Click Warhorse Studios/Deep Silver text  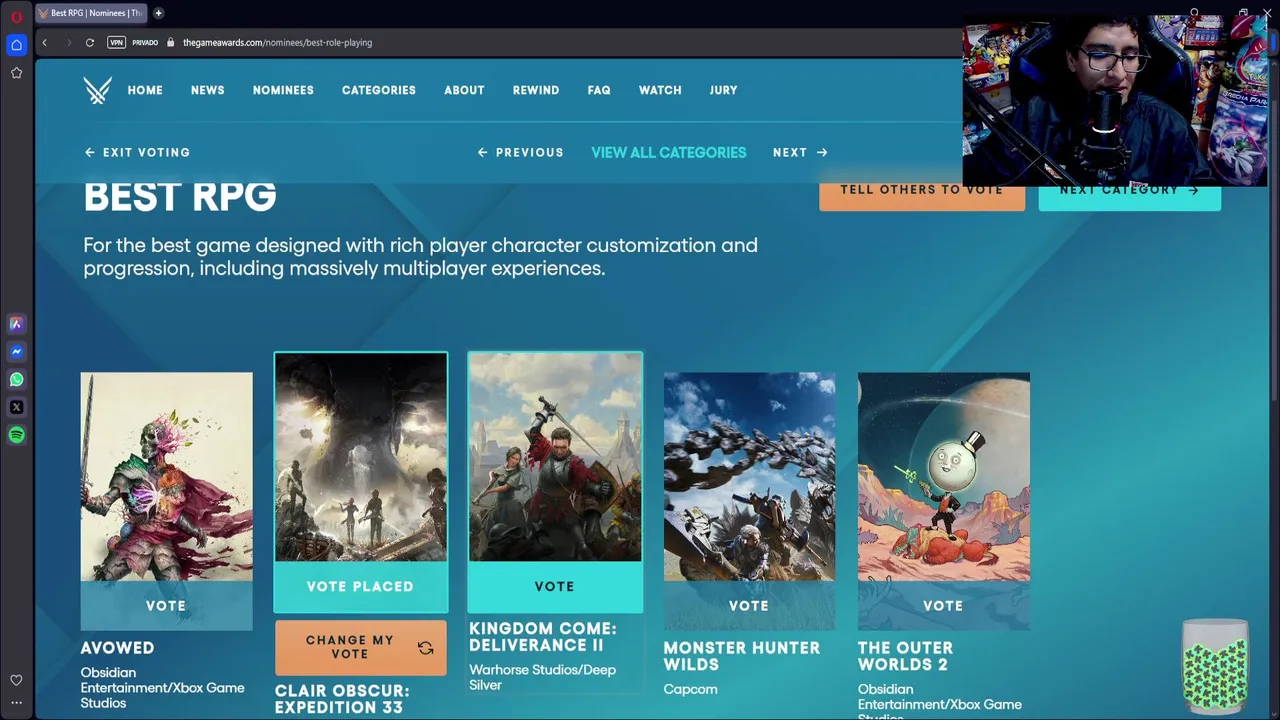coord(542,677)
